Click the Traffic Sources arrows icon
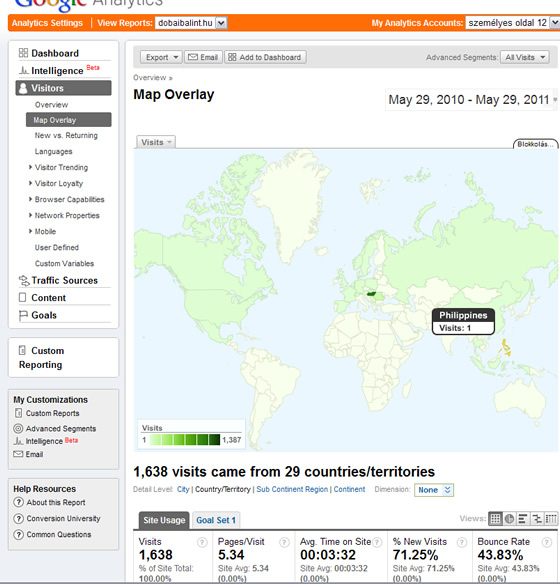The width and height of the screenshot is (560, 584). click(x=24, y=280)
